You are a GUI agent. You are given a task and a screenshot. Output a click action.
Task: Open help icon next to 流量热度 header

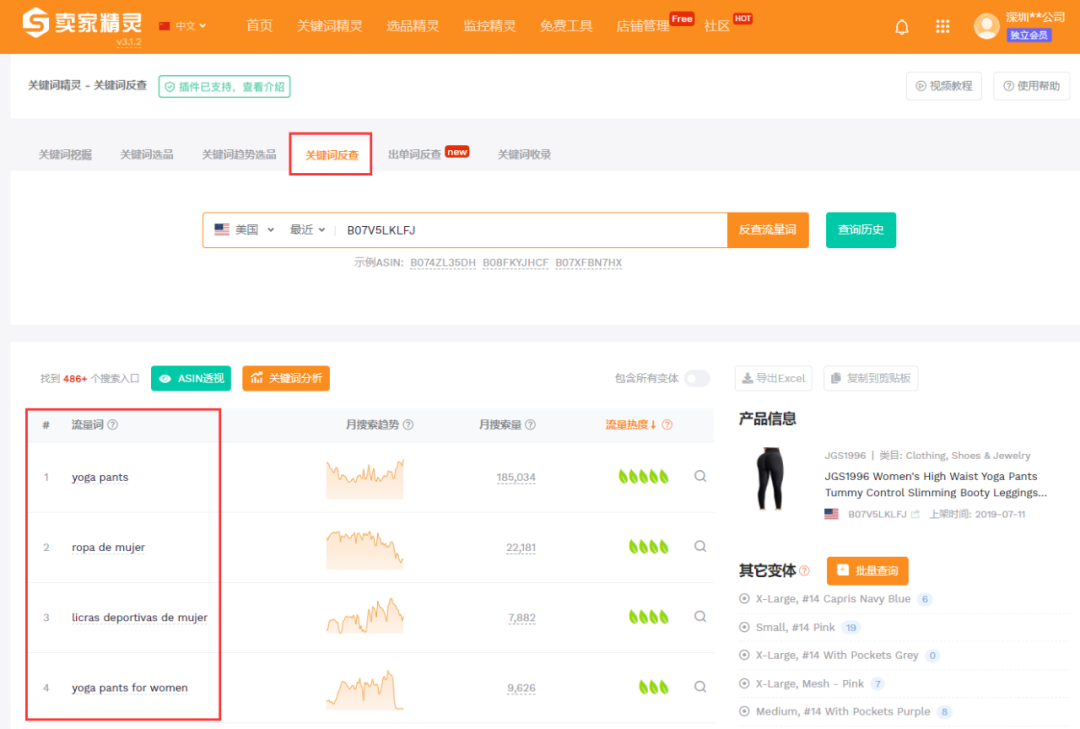667,424
